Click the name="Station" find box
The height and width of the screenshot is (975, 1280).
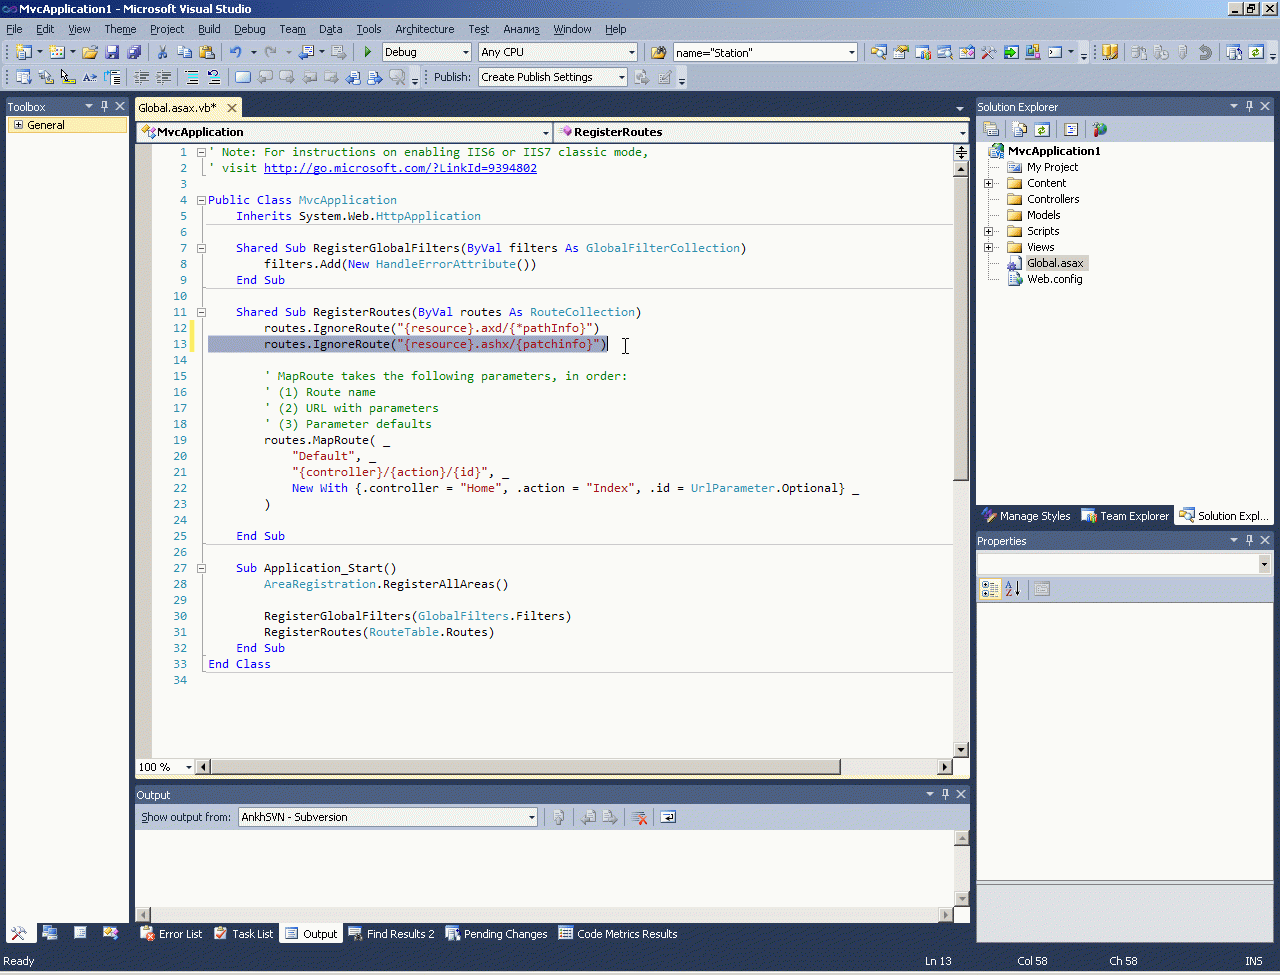click(x=758, y=52)
